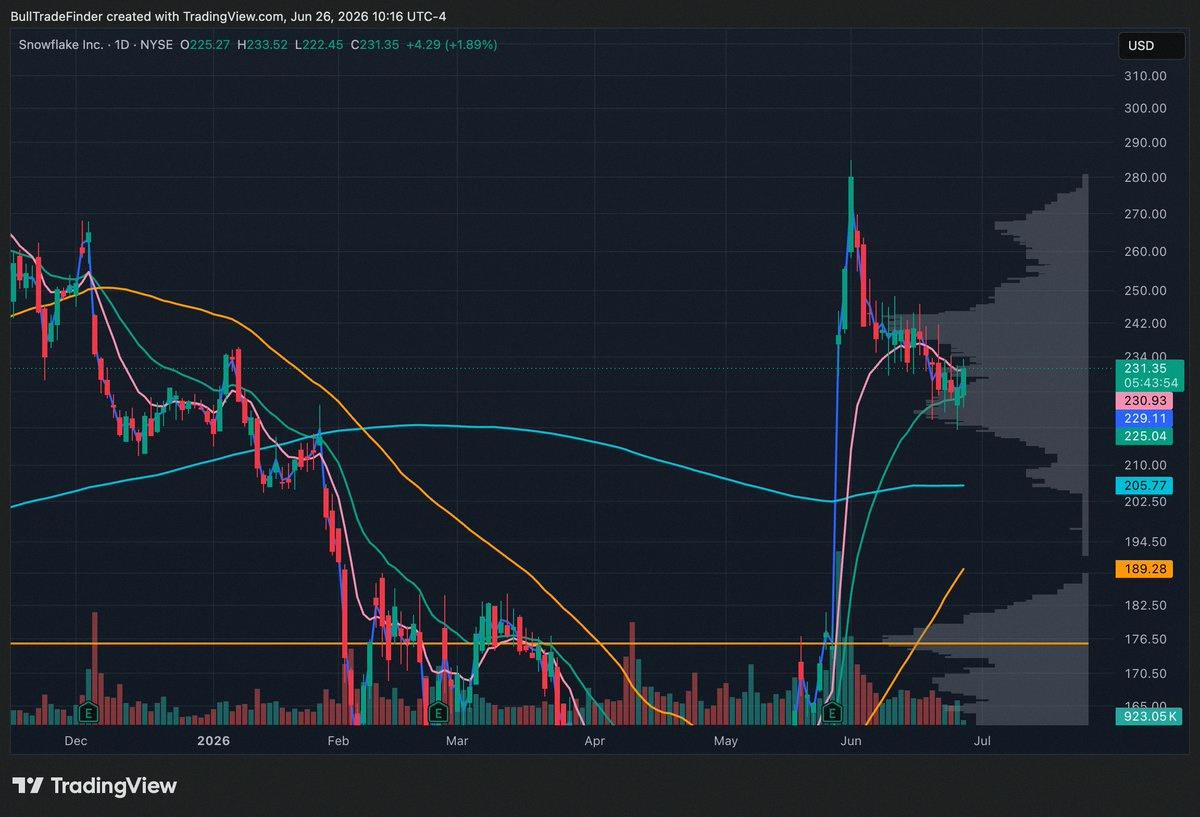Click the change value +4.29 (+1.89%)
This screenshot has width=1200, height=817.
click(x=451, y=45)
